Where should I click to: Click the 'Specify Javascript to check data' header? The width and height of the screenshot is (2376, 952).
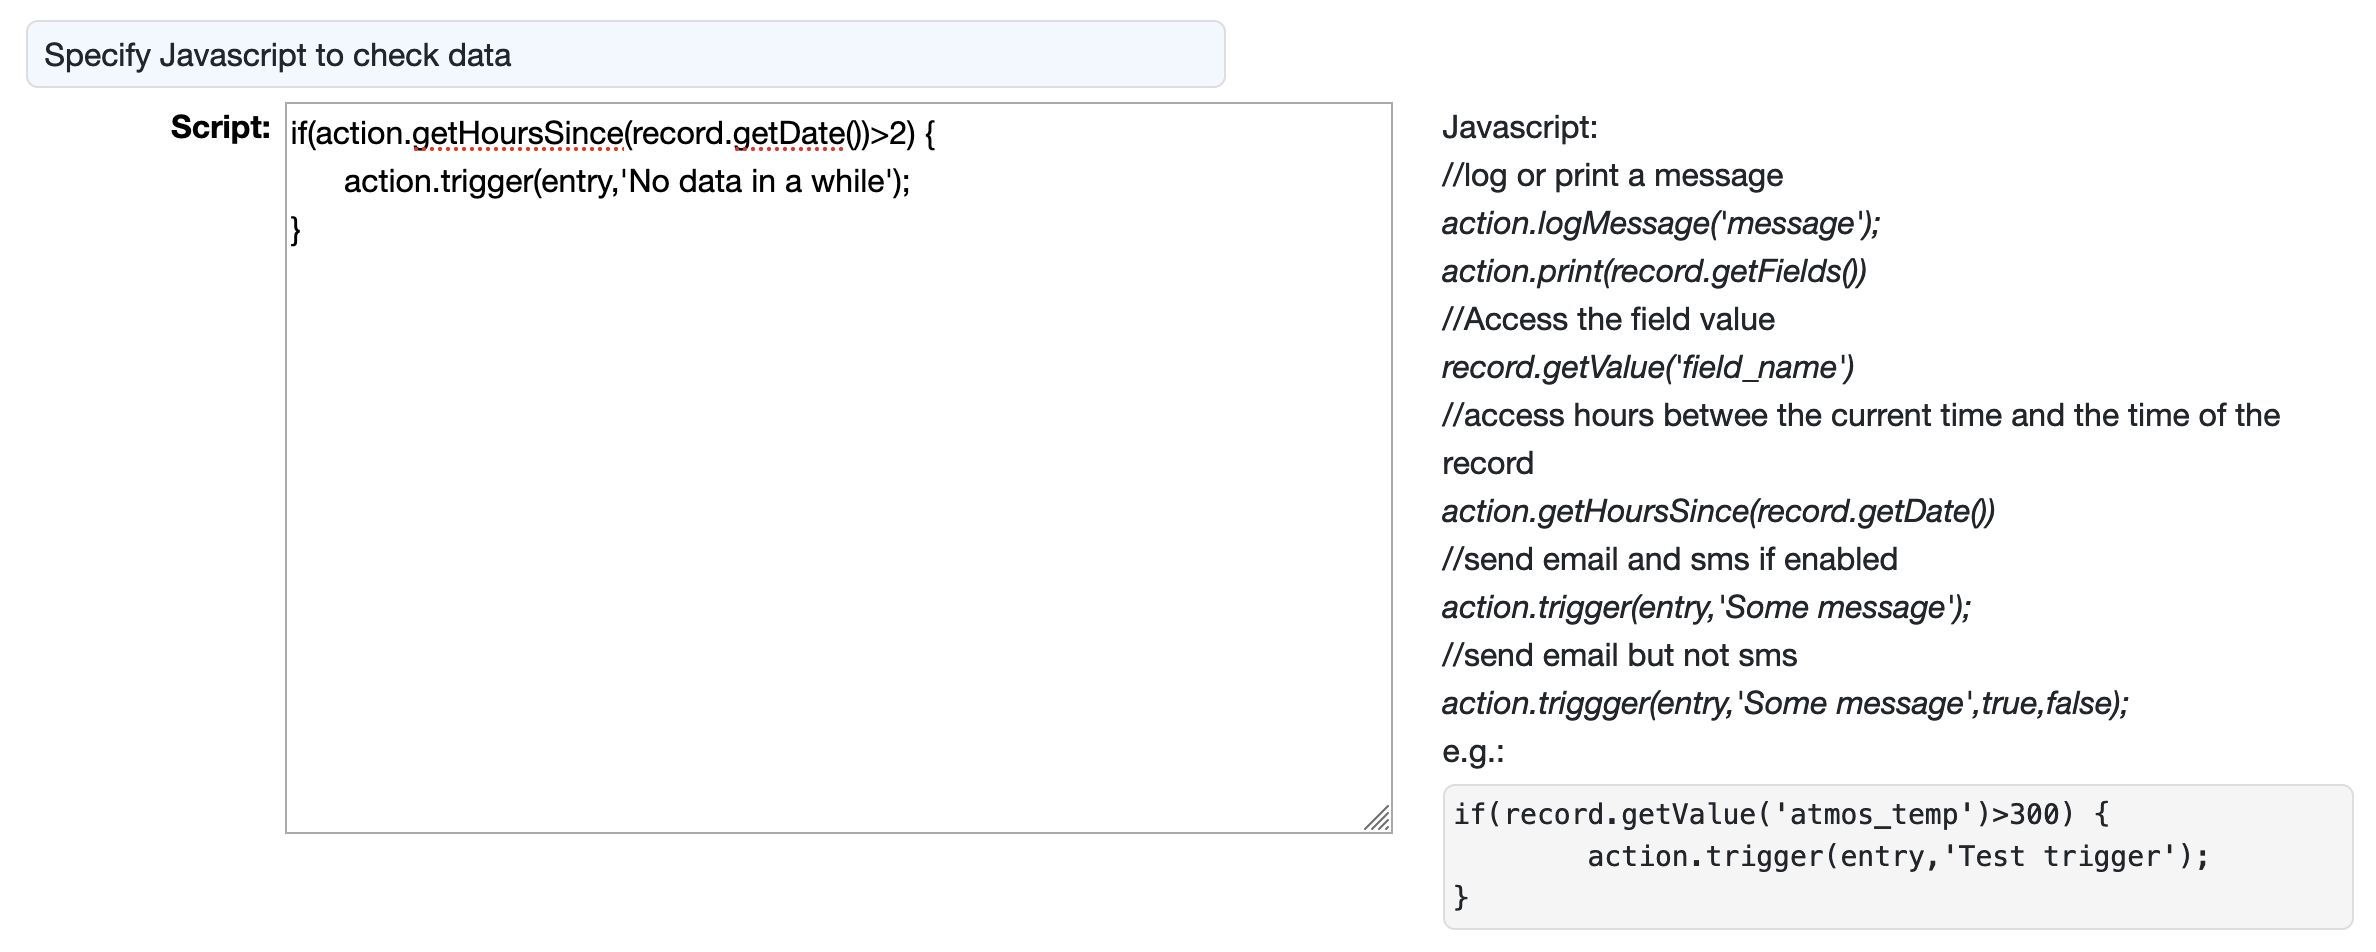point(277,55)
